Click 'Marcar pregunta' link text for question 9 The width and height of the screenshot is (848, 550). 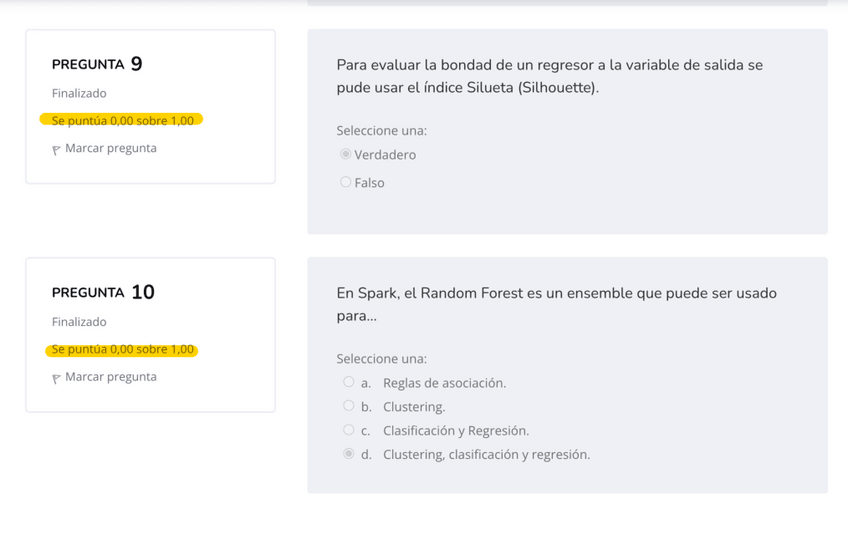tap(110, 148)
